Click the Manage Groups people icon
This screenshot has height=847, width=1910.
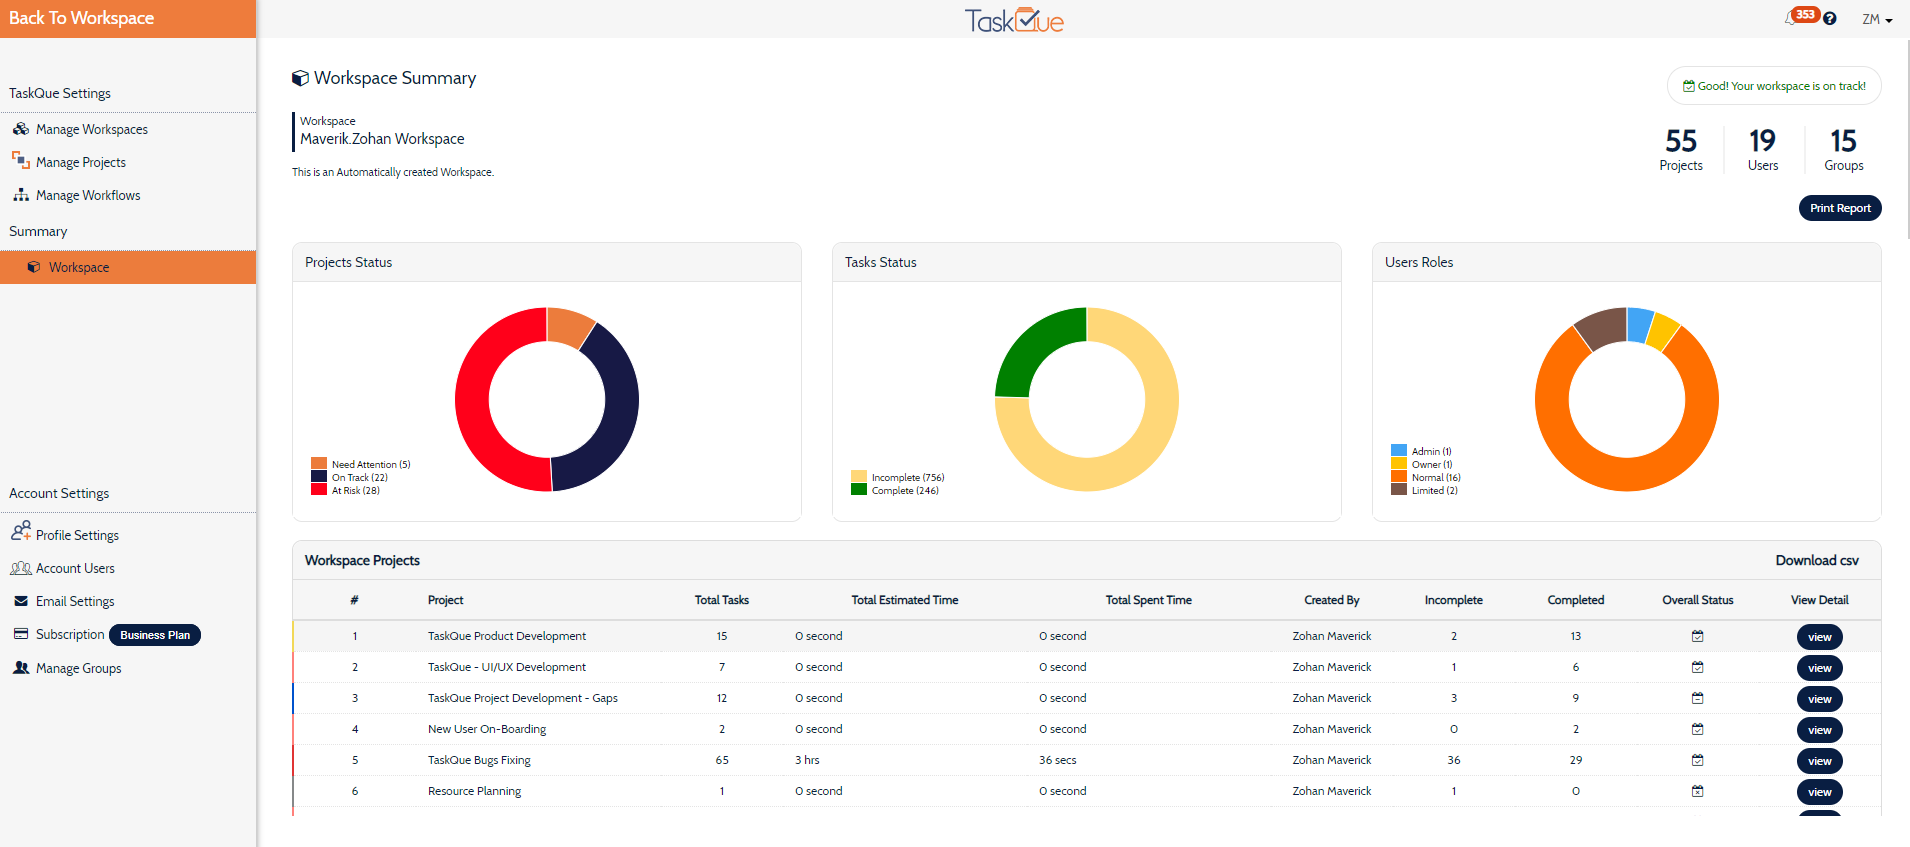coord(21,668)
